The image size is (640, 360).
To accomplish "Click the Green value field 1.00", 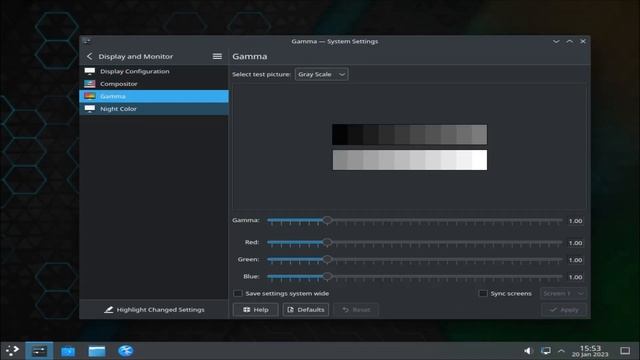I will pos(576,260).
